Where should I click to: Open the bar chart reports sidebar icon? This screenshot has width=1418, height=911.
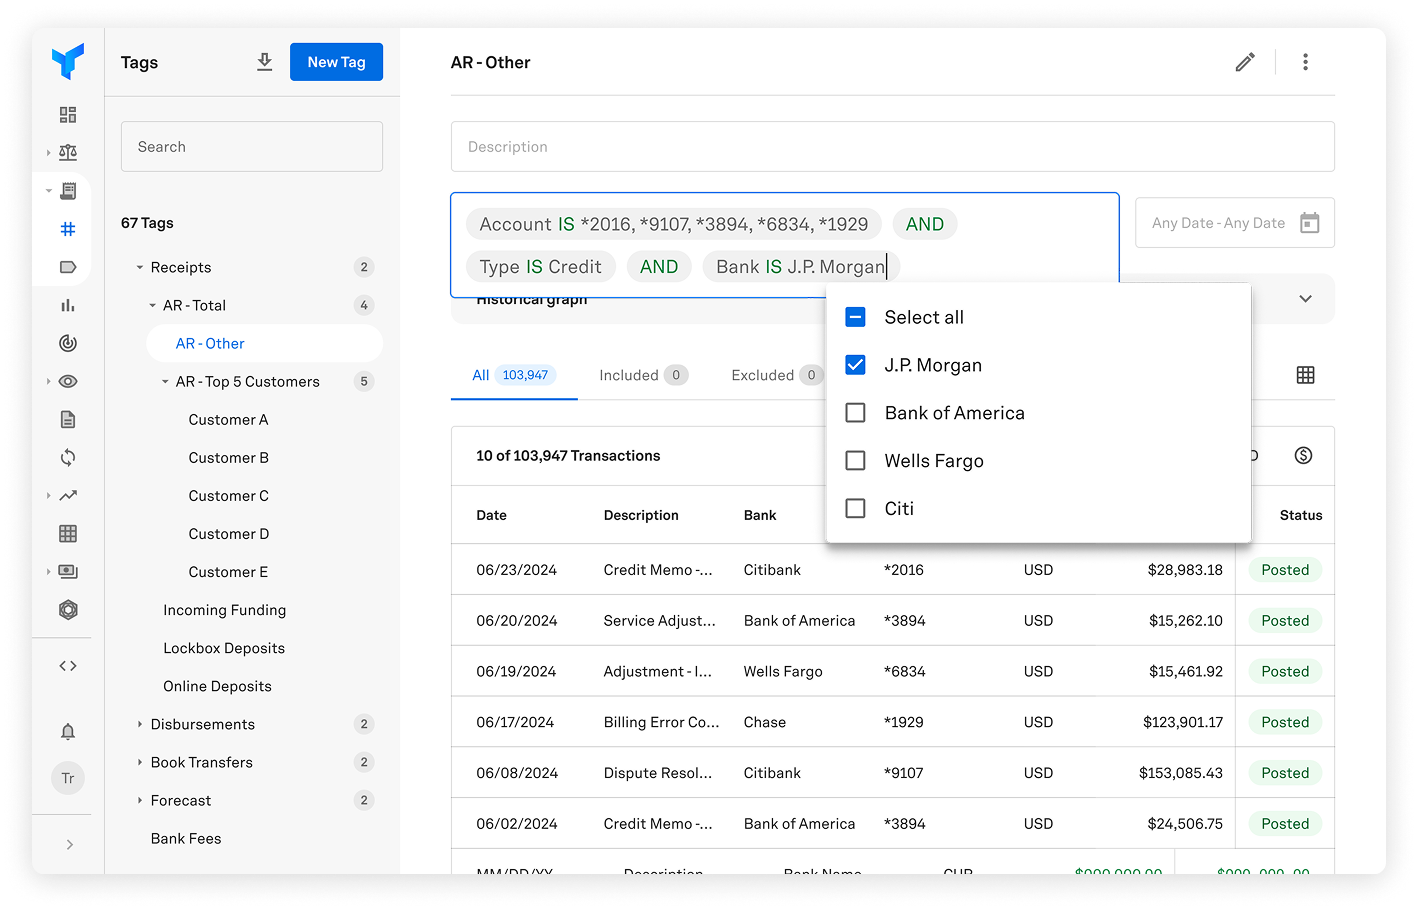[68, 306]
